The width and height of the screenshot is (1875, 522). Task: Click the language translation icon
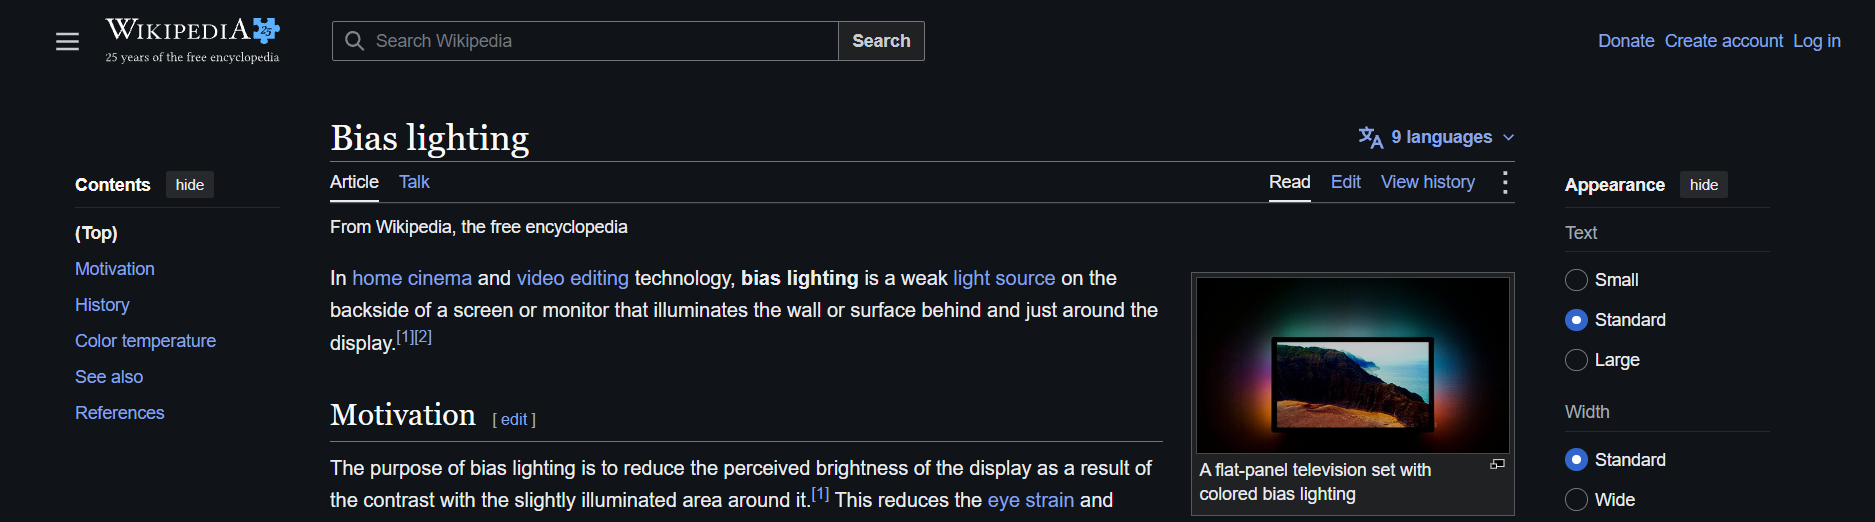pyautogui.click(x=1370, y=137)
